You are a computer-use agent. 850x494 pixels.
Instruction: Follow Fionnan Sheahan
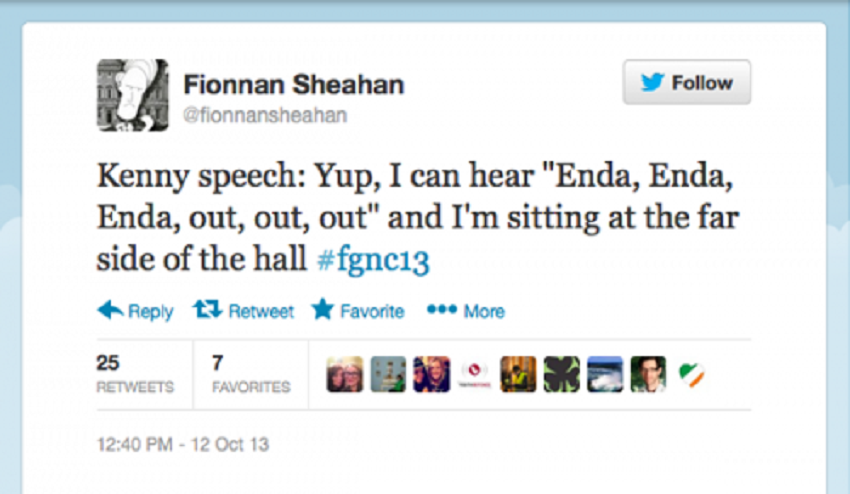(687, 82)
